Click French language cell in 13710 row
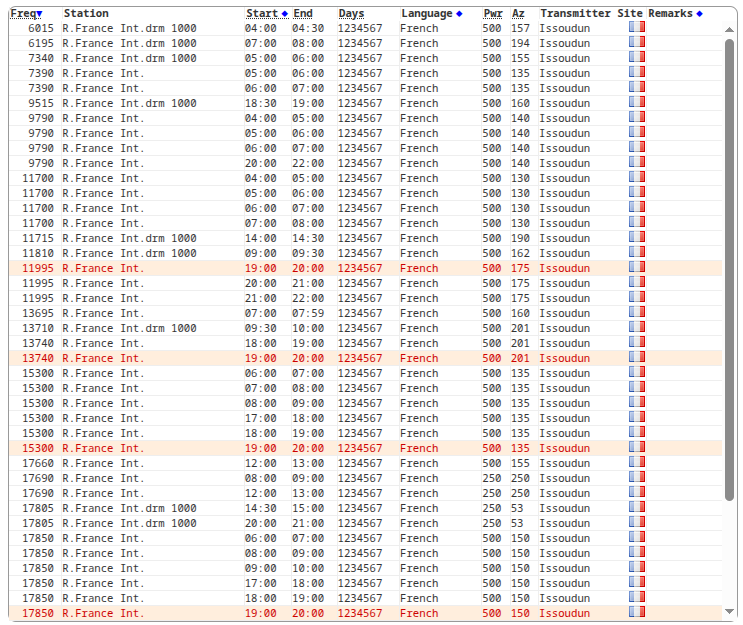The image size is (743, 625). pyautogui.click(x=419, y=328)
